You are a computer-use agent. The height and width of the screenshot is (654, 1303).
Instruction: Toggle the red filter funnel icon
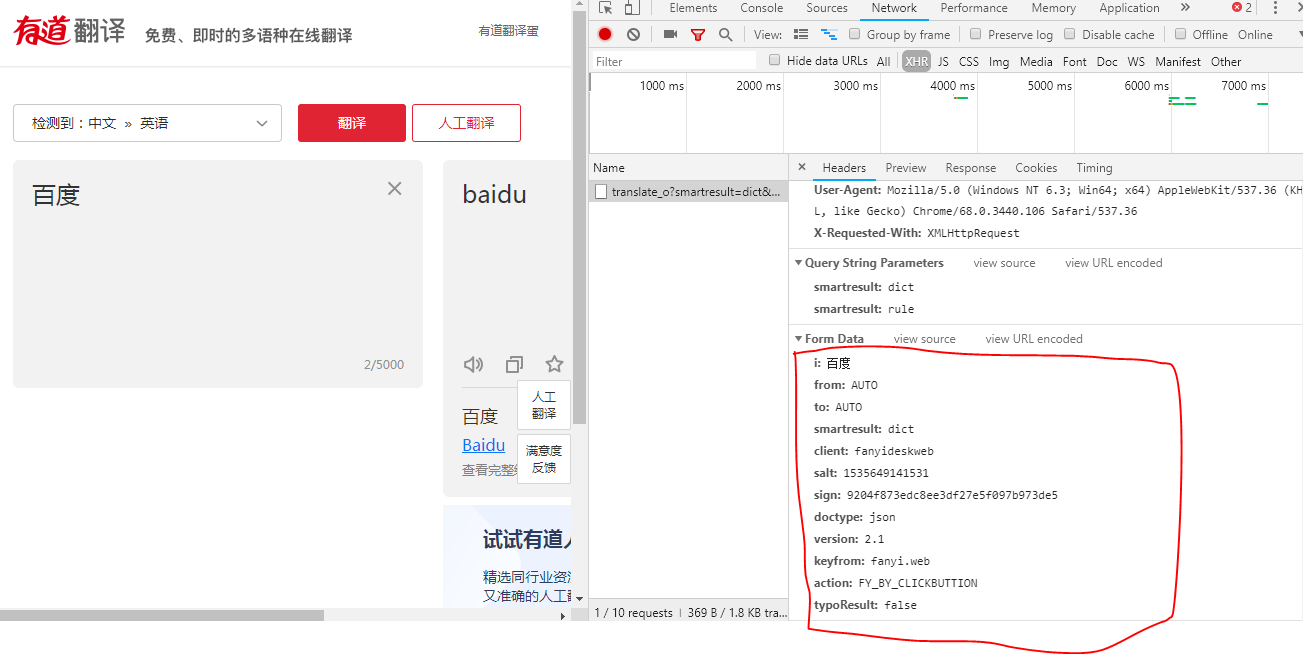click(698, 34)
